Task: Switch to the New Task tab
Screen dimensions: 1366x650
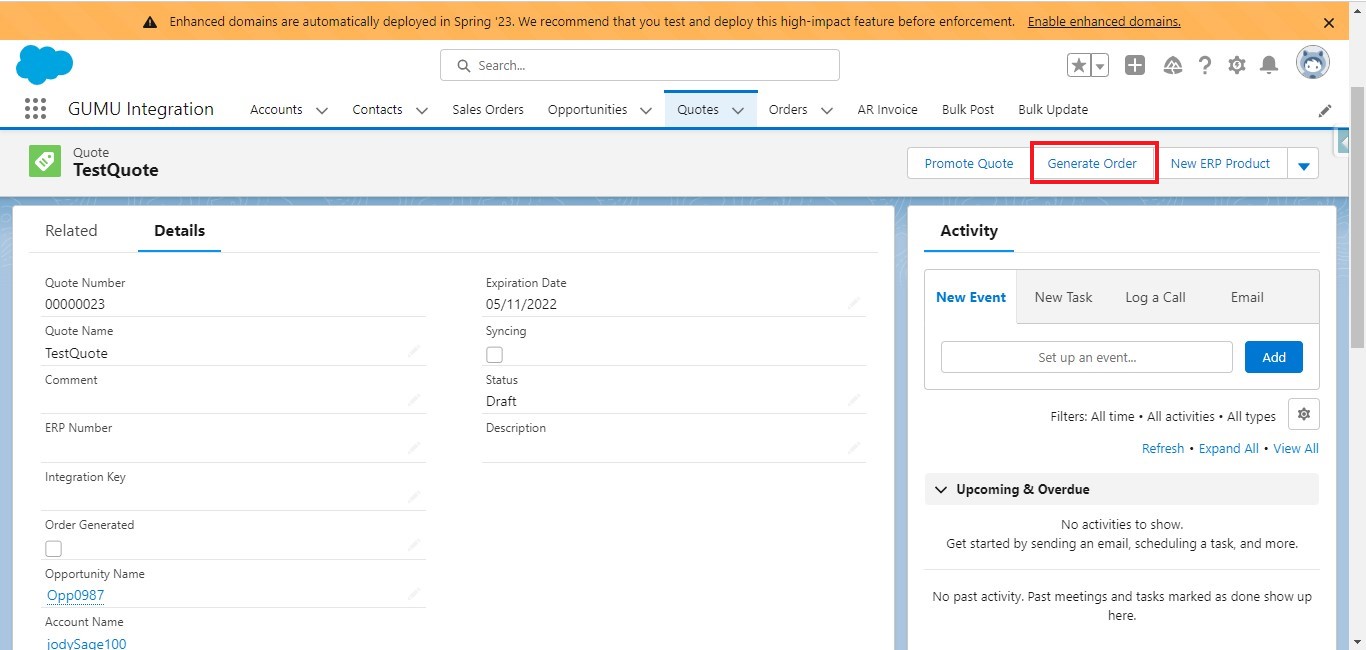Action: pos(1063,297)
